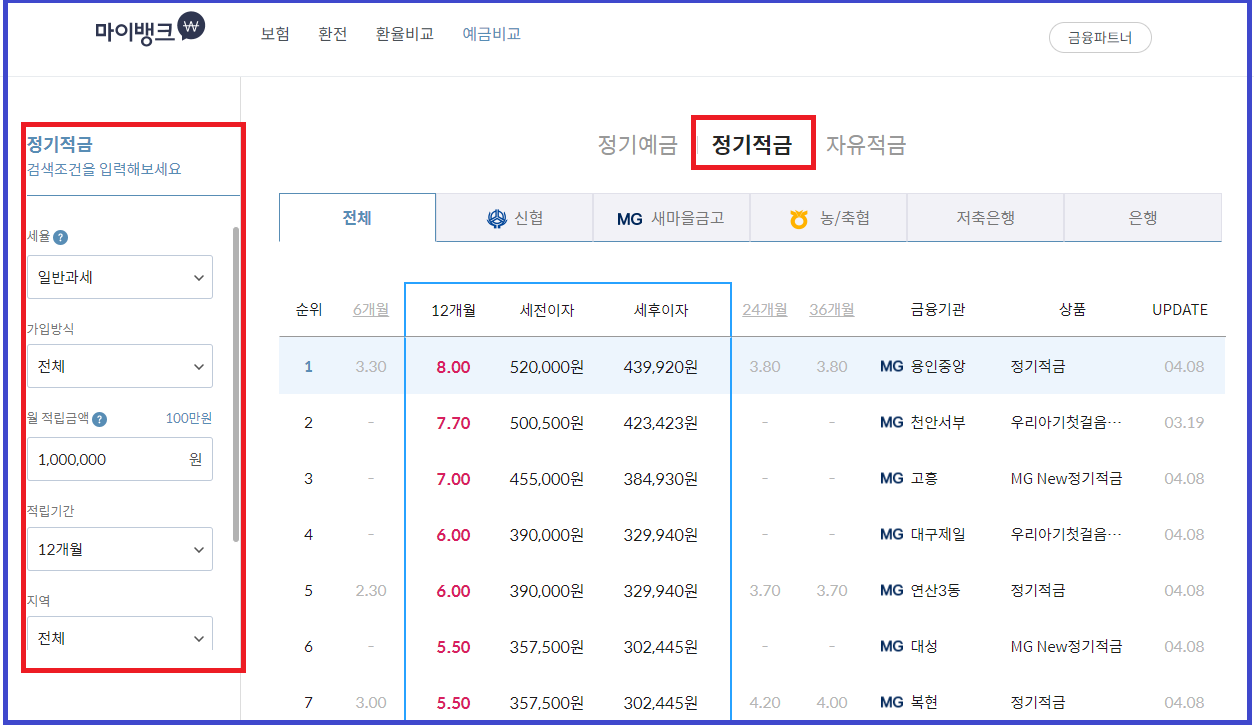Image resolution: width=1254 pixels, height=725 pixels.
Task: Switch to the 자유적금 tab
Action: pyautogui.click(x=866, y=145)
